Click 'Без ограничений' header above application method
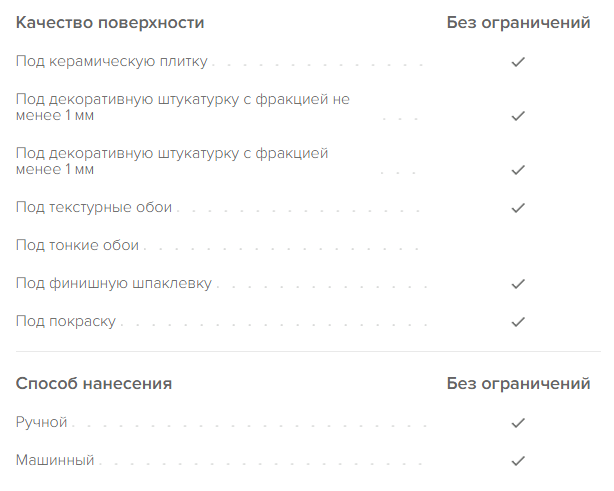 518,383
